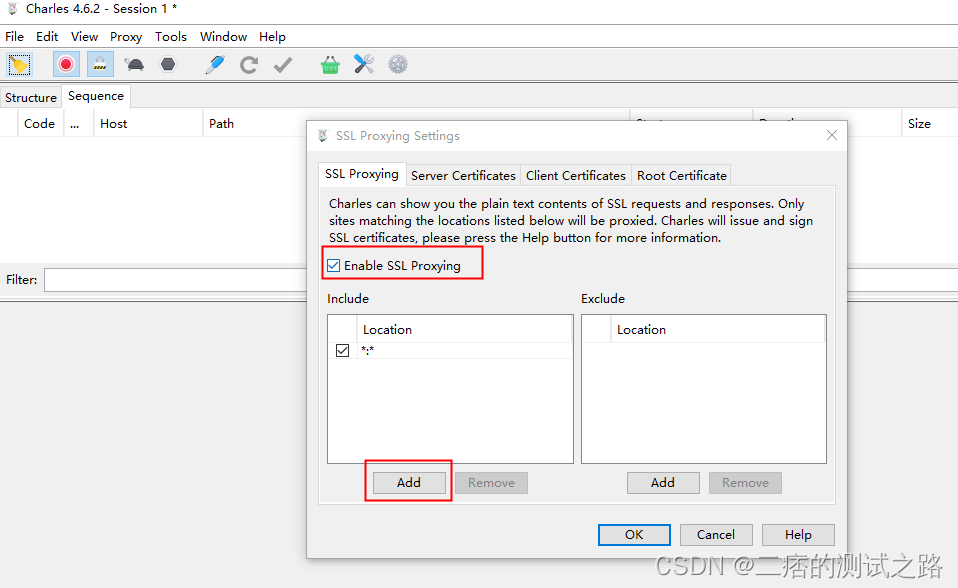Select the SSL Proxying tab

tap(362, 174)
